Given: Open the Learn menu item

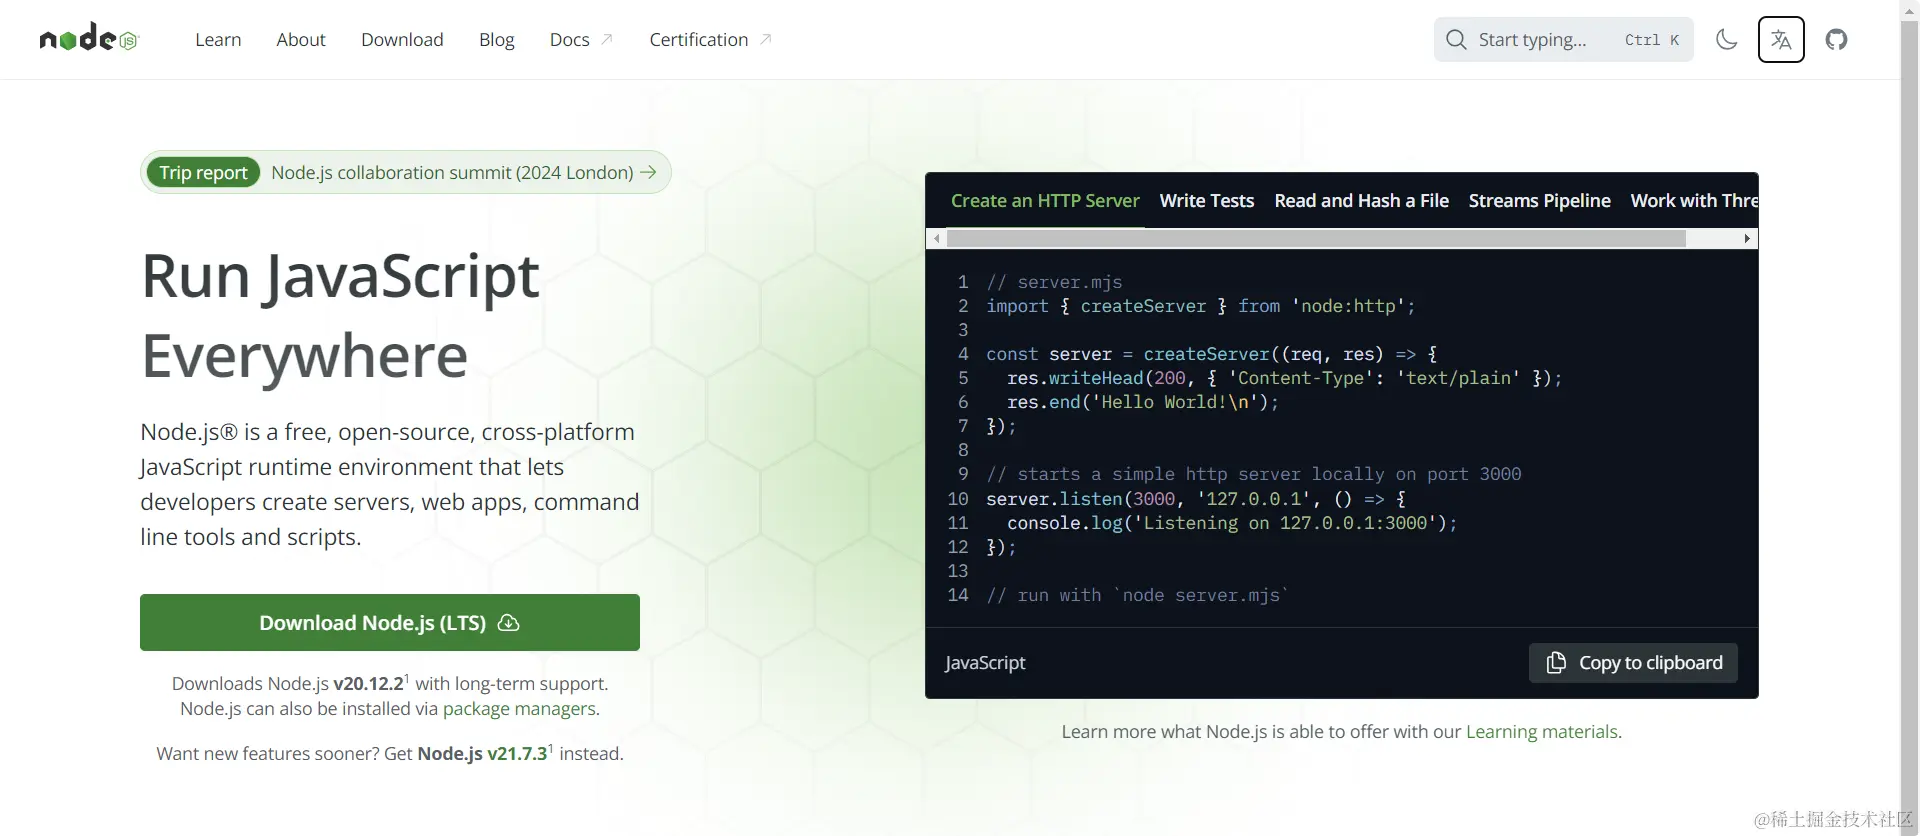Looking at the screenshot, I should [218, 40].
